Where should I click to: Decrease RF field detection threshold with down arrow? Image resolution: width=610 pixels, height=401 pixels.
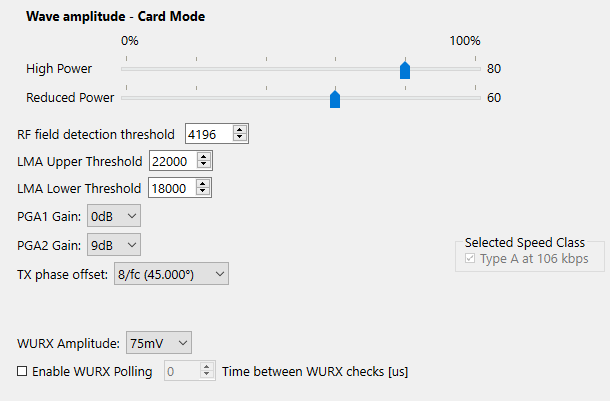coord(239,138)
